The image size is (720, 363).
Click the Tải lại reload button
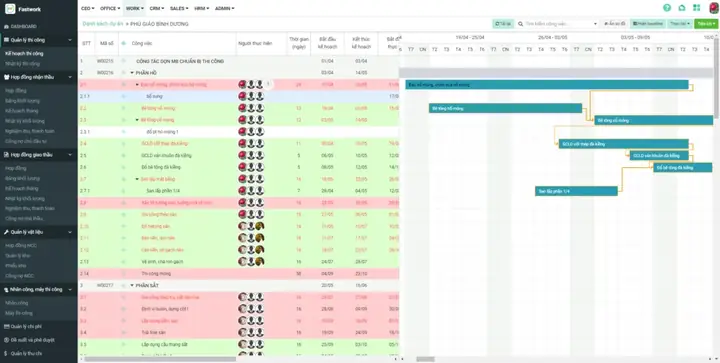pyautogui.click(x=503, y=24)
